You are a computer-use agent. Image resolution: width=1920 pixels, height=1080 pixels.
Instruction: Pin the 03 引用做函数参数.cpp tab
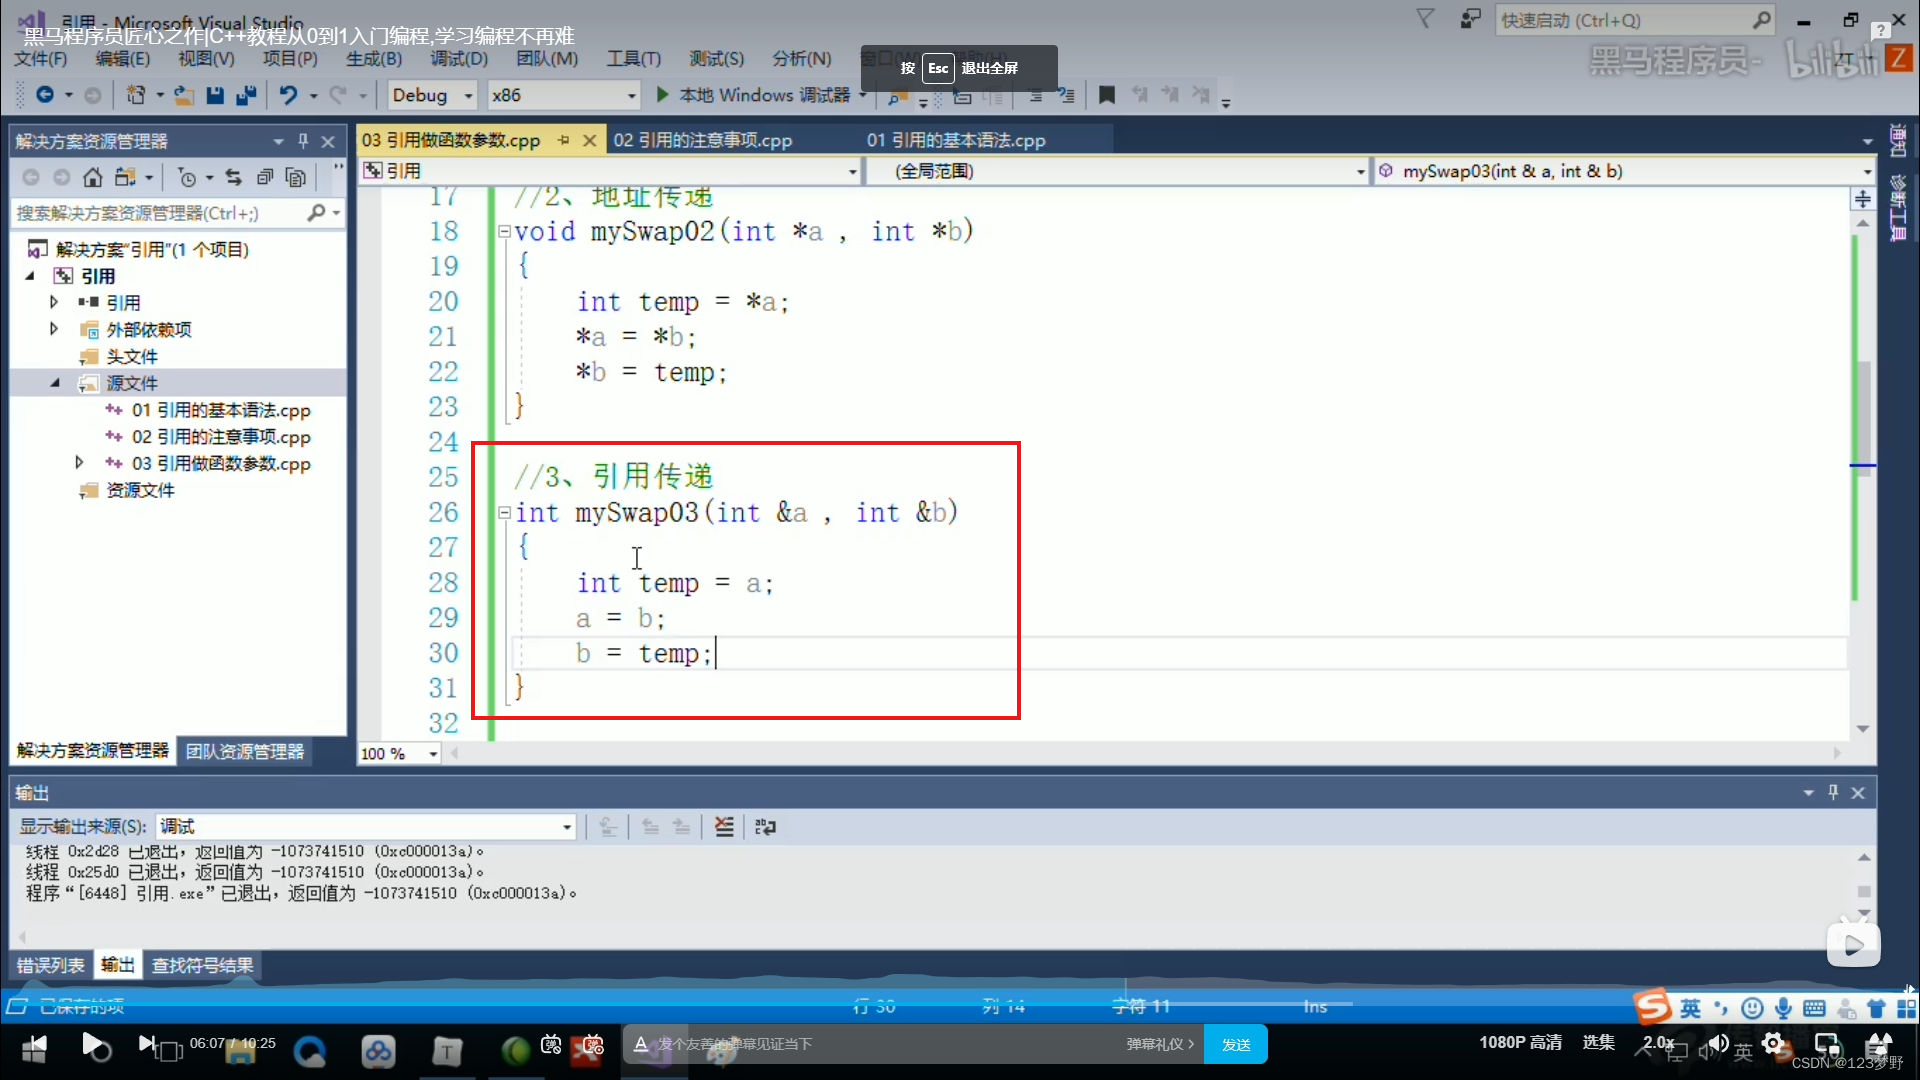coord(564,140)
